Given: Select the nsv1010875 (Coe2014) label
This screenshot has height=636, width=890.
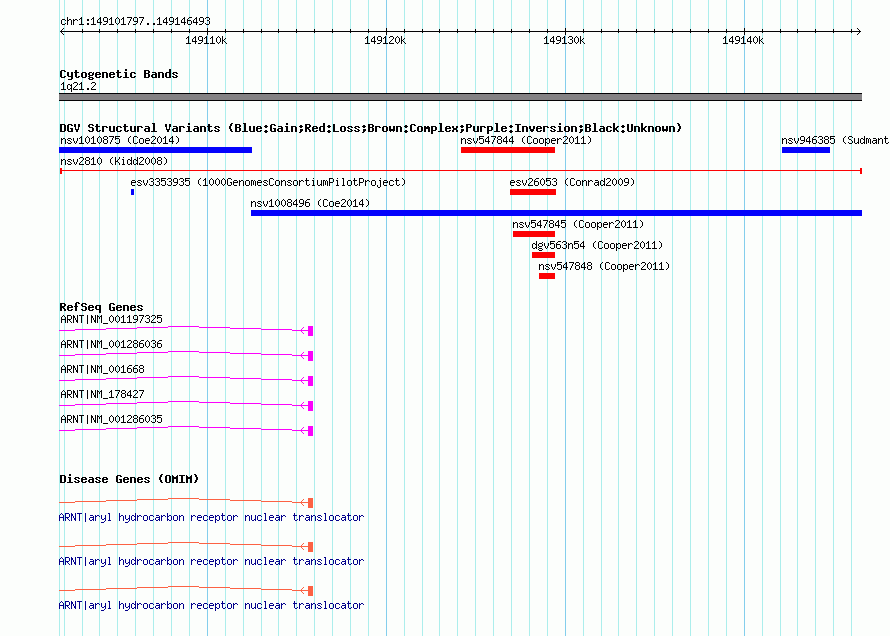Looking at the screenshot, I should pyautogui.click(x=120, y=140).
